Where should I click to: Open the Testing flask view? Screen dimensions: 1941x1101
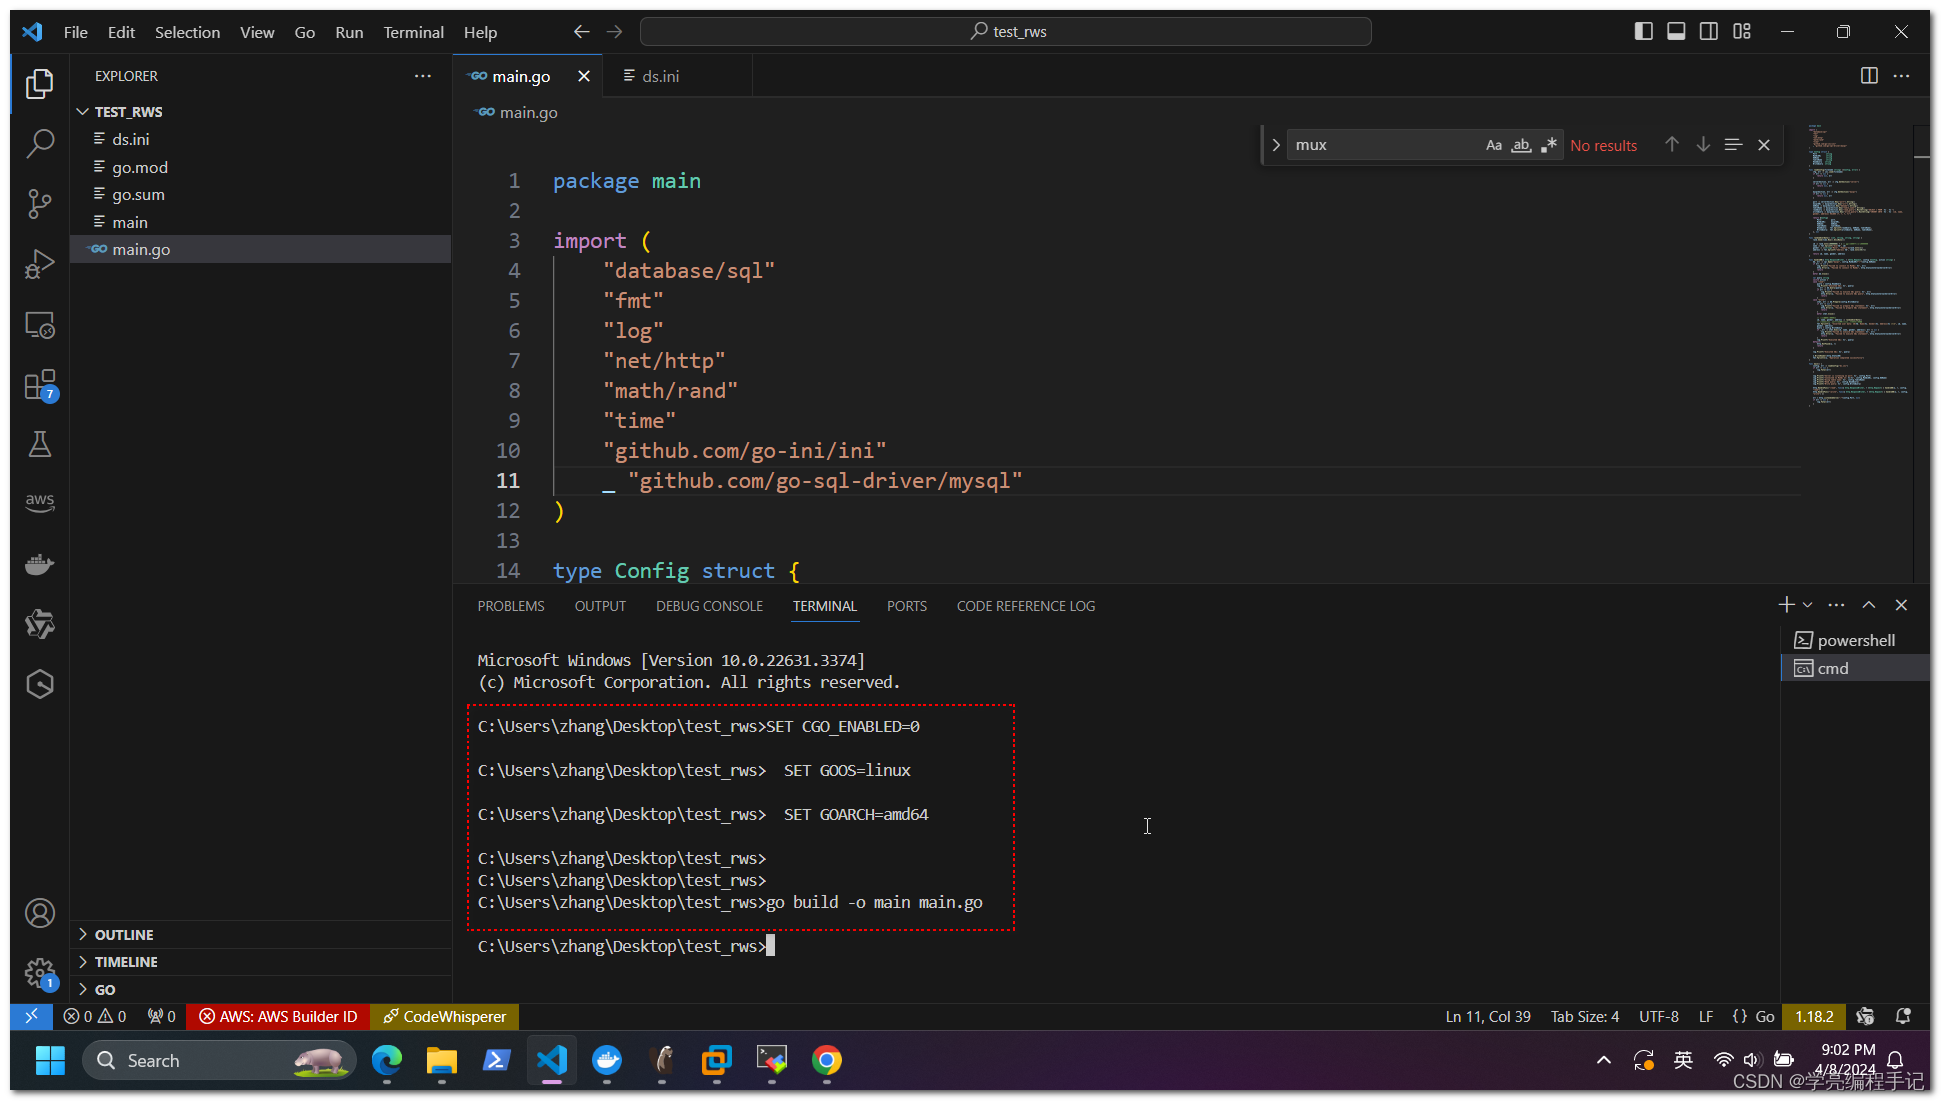[x=39, y=444]
